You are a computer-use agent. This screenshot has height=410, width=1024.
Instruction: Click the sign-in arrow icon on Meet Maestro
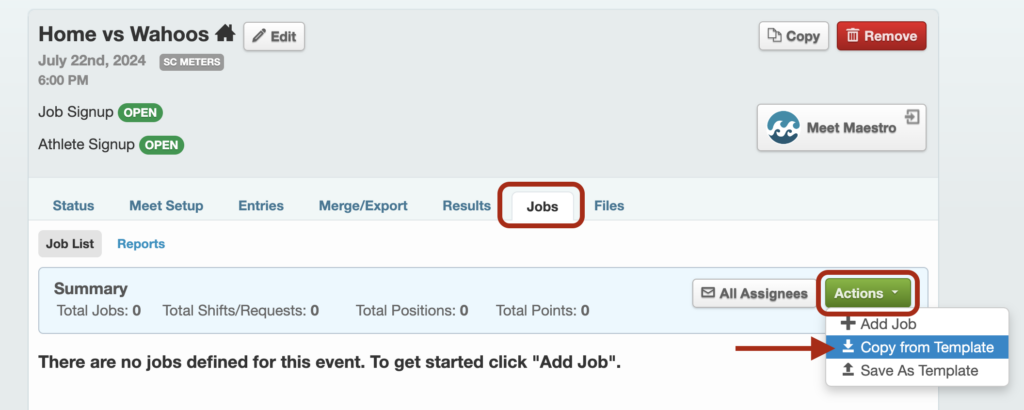(912, 117)
